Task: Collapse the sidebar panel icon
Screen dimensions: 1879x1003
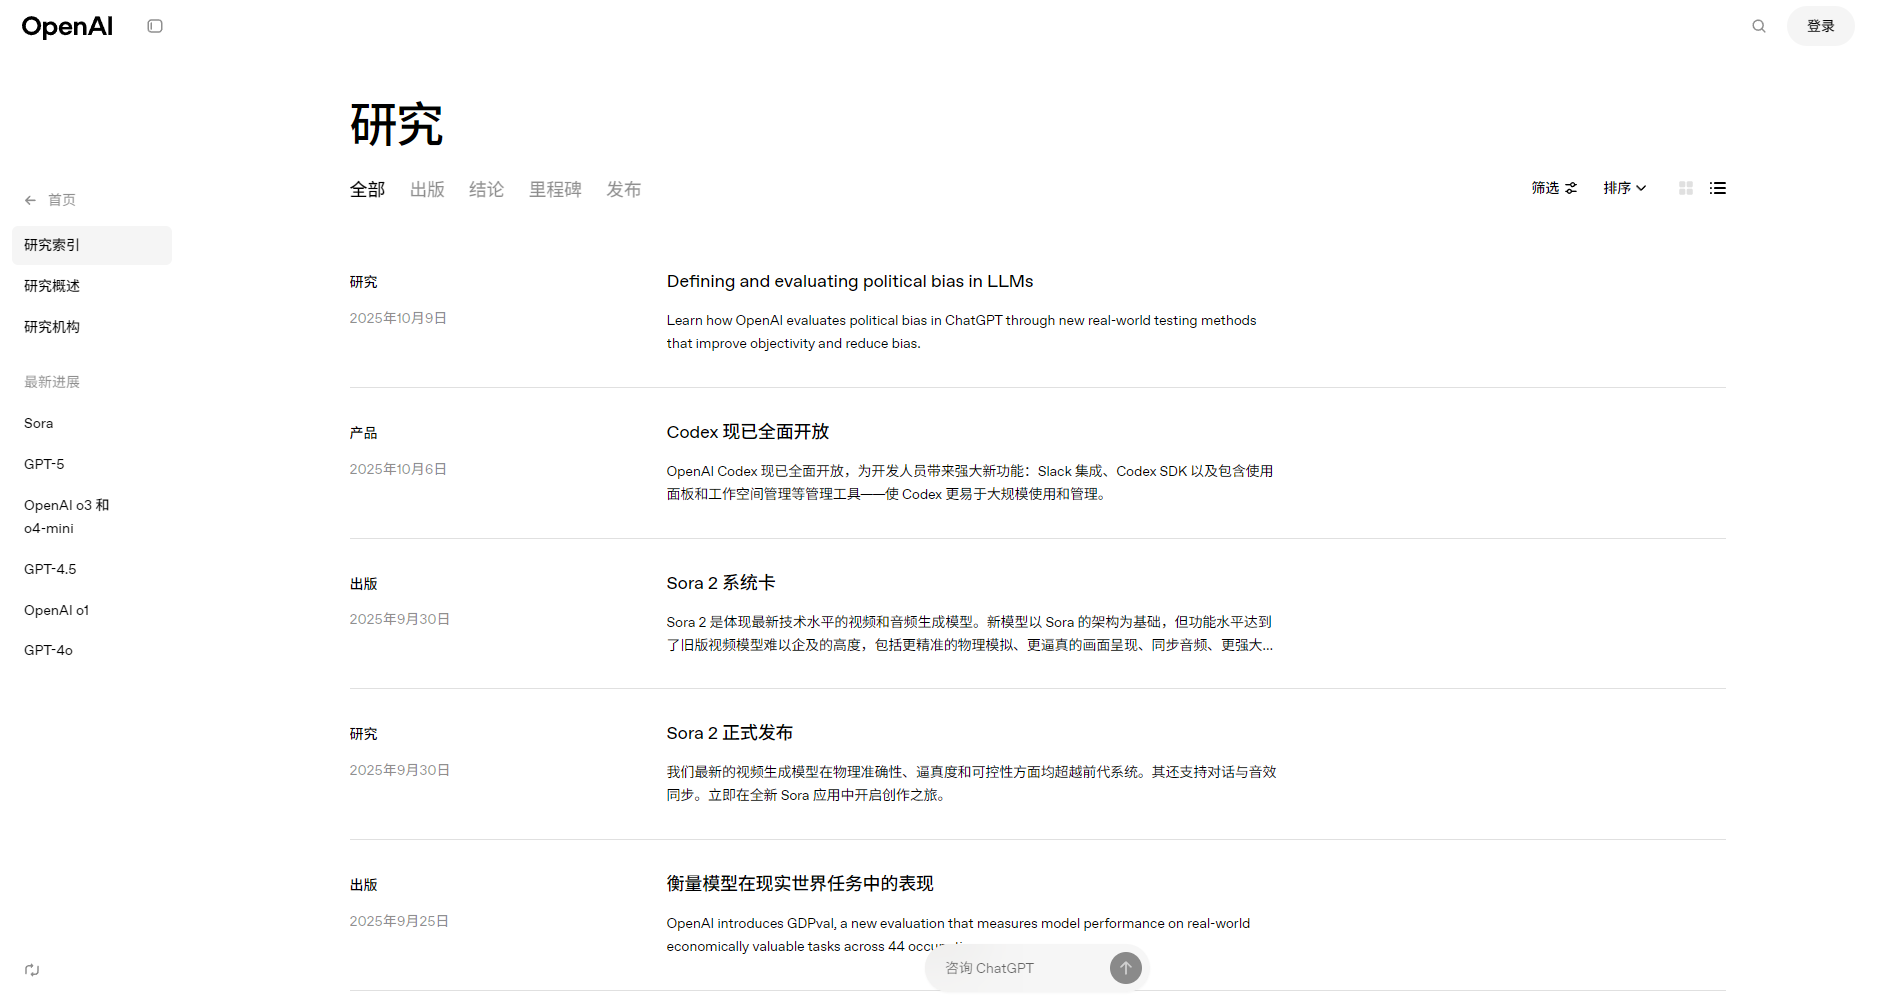Action: (155, 26)
